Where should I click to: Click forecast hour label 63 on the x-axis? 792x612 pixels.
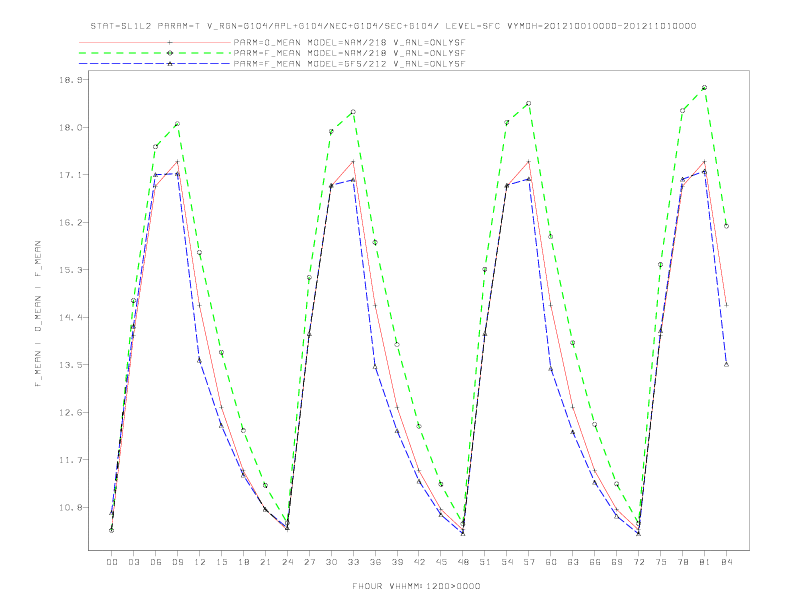point(573,562)
